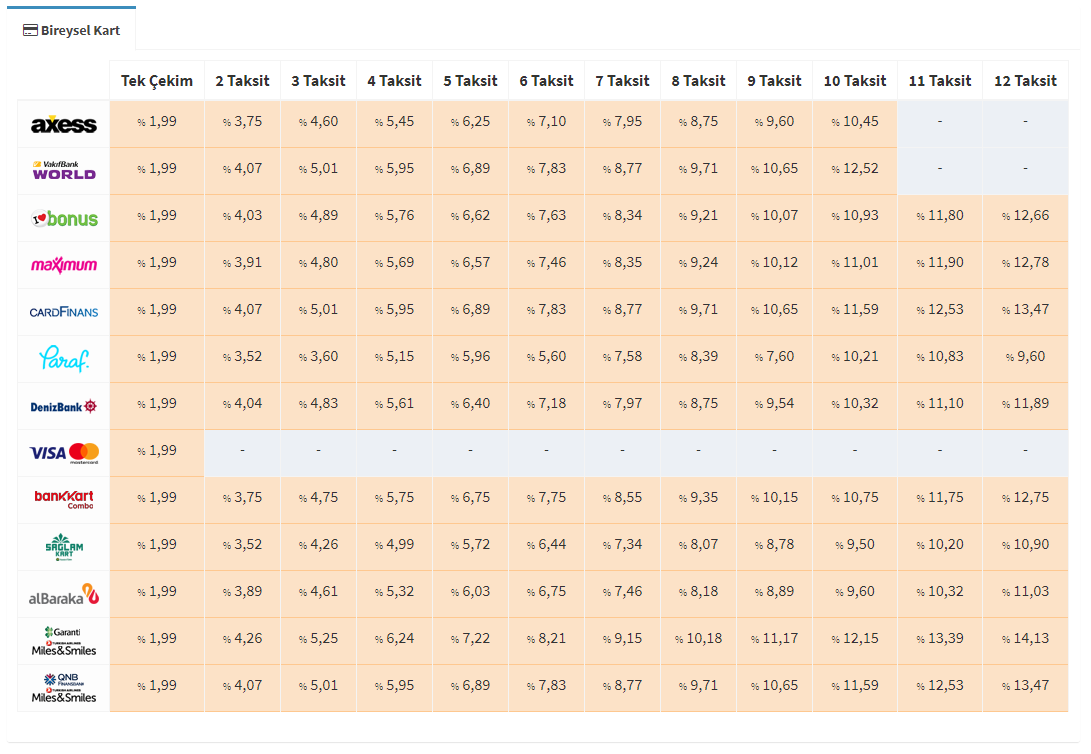
Task: Click the CardFinans logo
Action: 64,312
